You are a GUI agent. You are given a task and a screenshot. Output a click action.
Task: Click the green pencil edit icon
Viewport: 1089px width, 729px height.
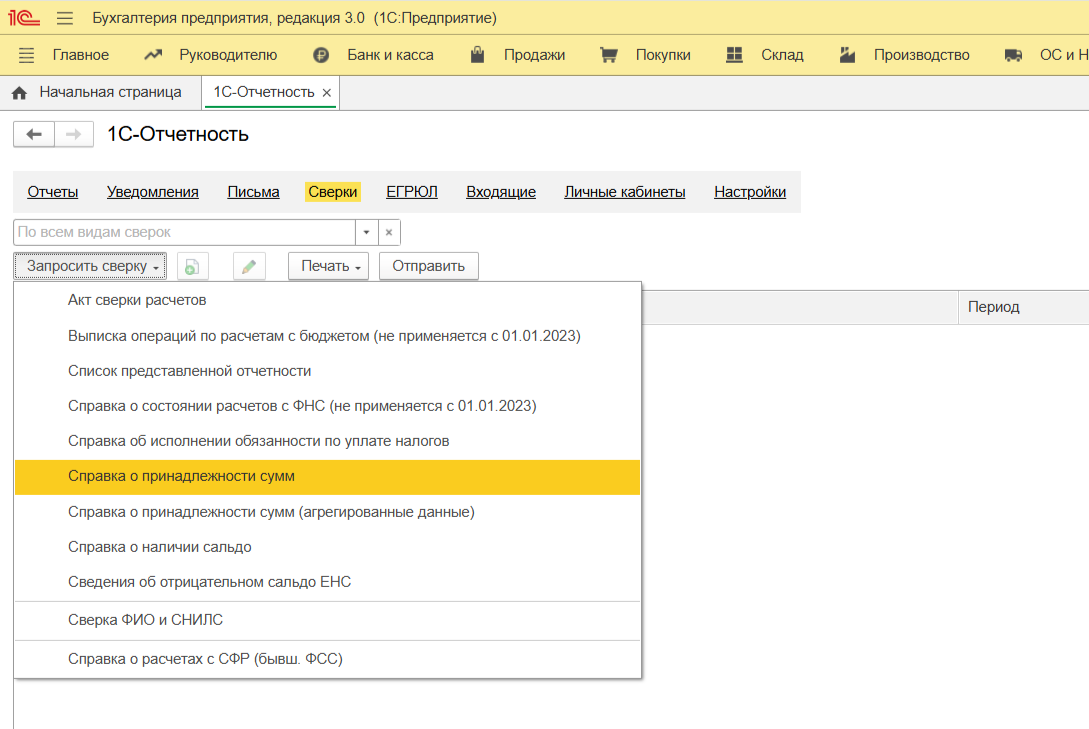pos(248,266)
